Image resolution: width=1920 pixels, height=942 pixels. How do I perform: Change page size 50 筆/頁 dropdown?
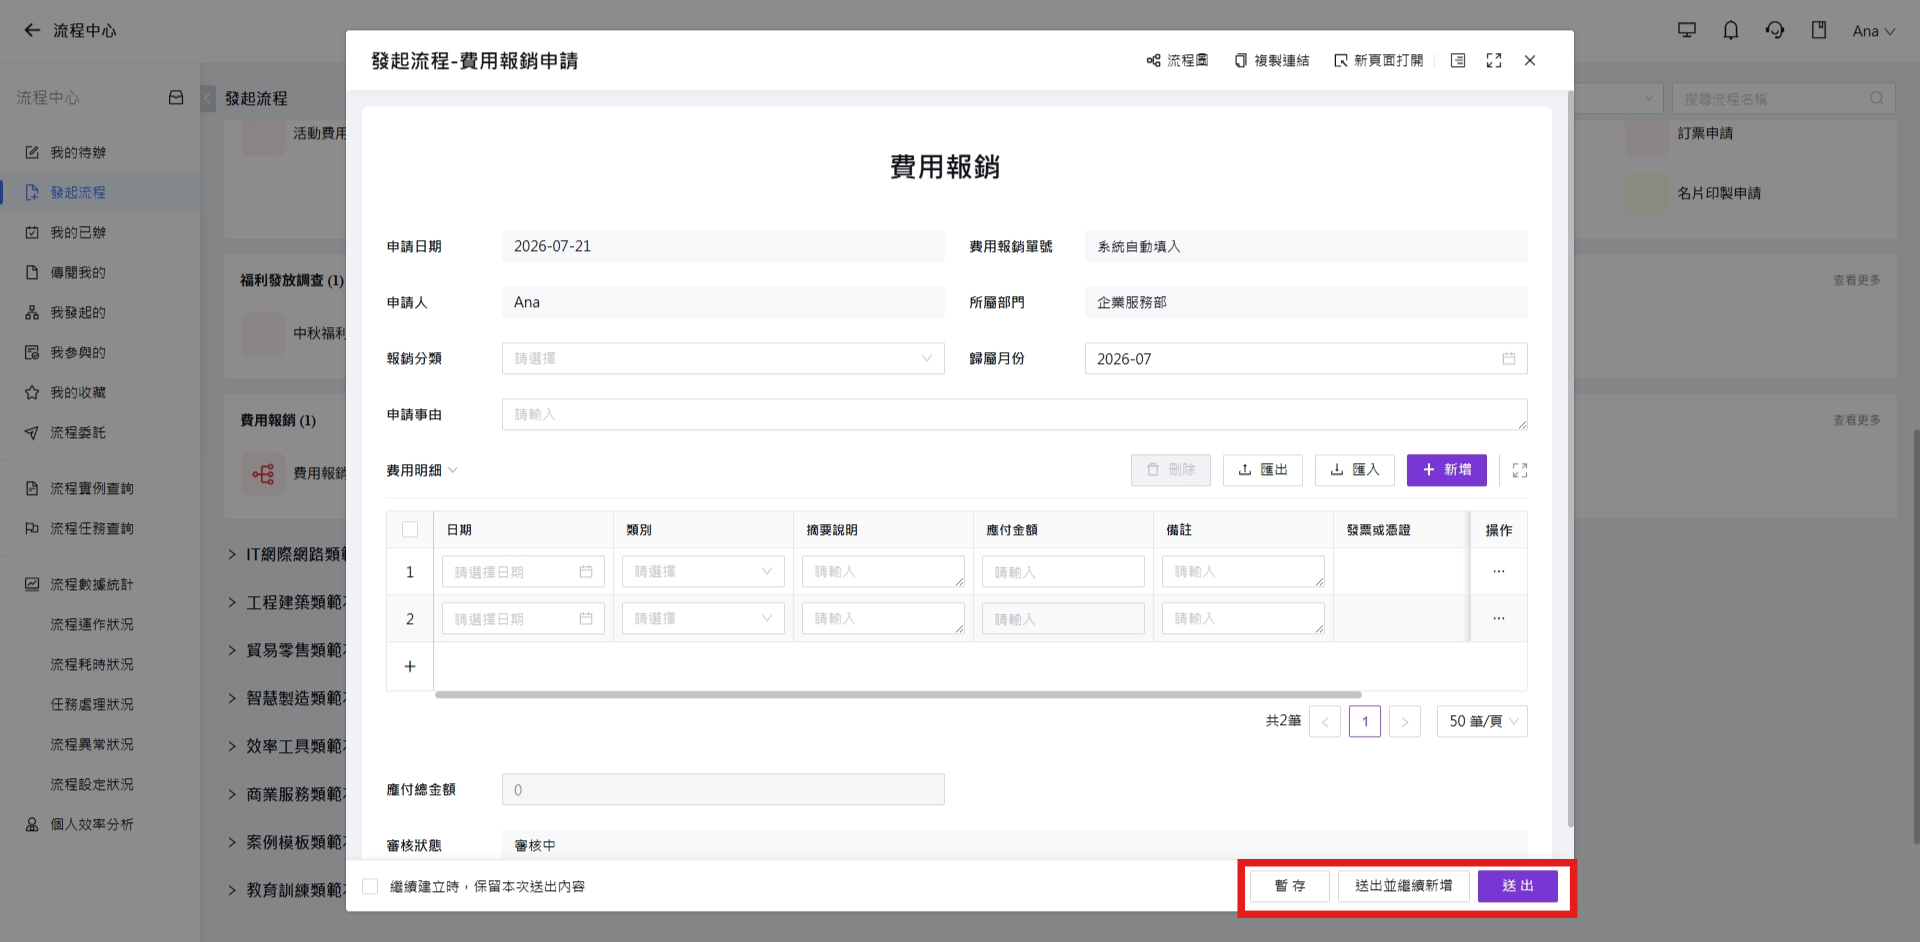pos(1482,722)
